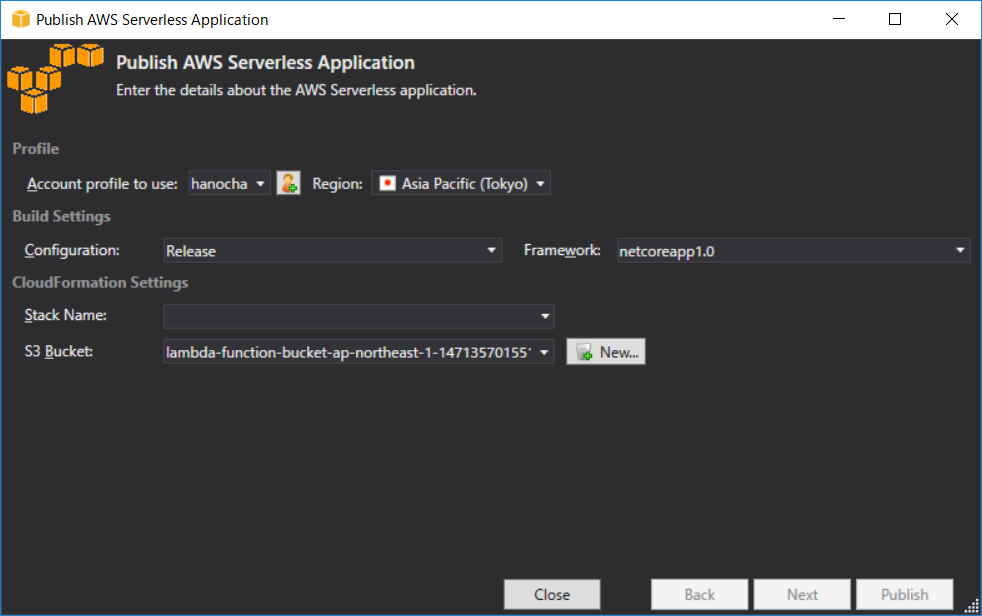Create a new S3 bucket with New...
The width and height of the screenshot is (982, 616).
click(606, 352)
